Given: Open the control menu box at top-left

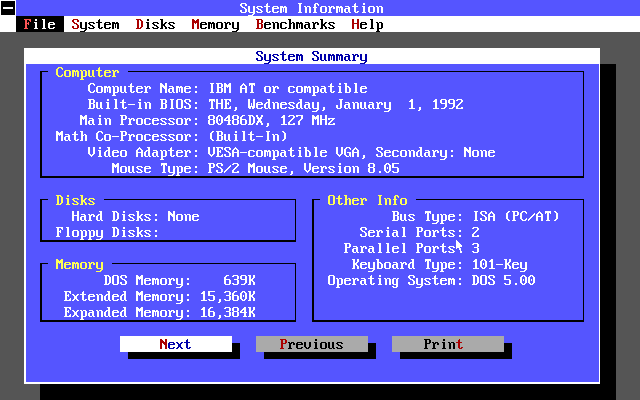Looking at the screenshot, I should pos(8,8).
